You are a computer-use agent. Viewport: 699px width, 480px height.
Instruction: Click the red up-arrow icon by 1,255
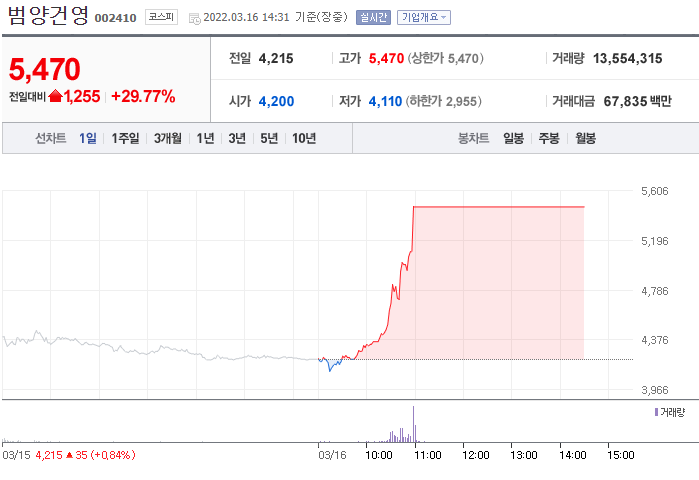pyautogui.click(x=55, y=96)
